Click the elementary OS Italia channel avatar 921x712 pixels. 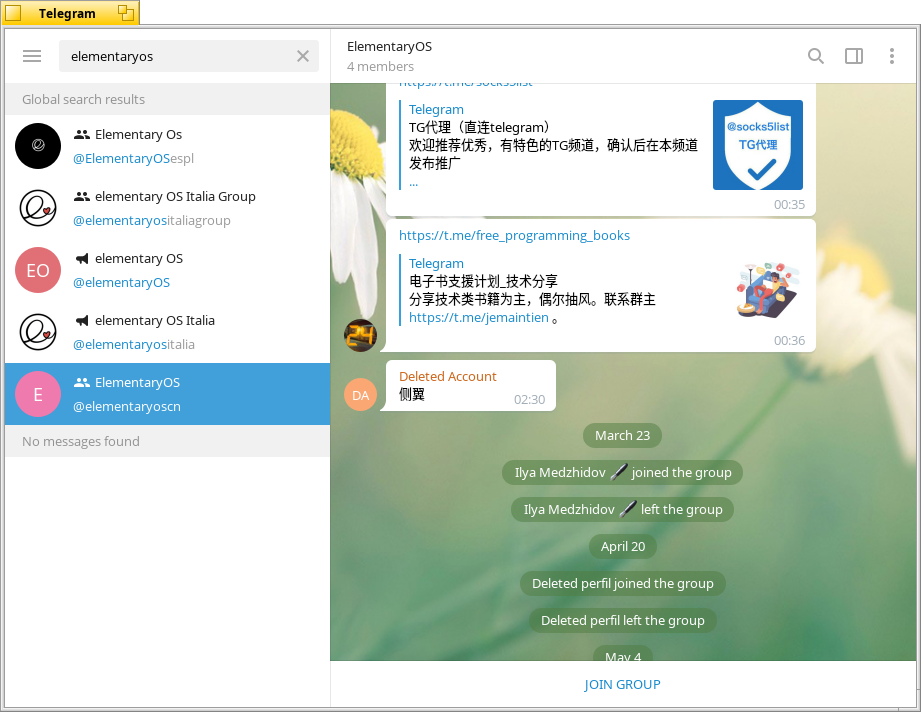pos(38,332)
